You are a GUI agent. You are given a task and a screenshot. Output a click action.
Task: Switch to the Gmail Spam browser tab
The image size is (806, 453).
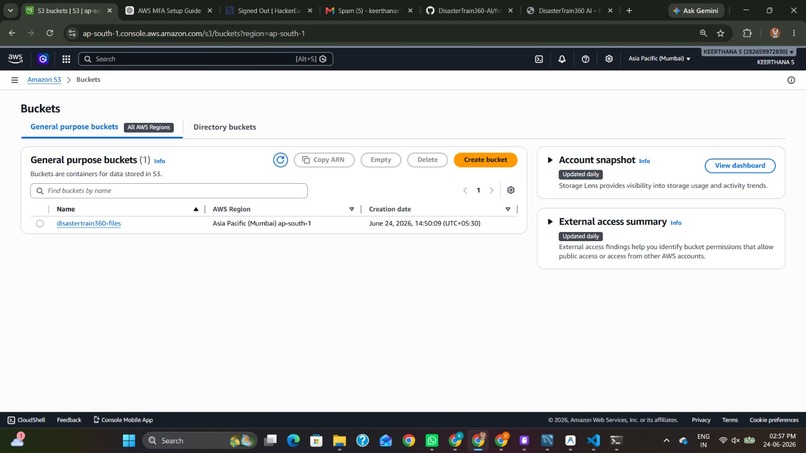pos(369,10)
